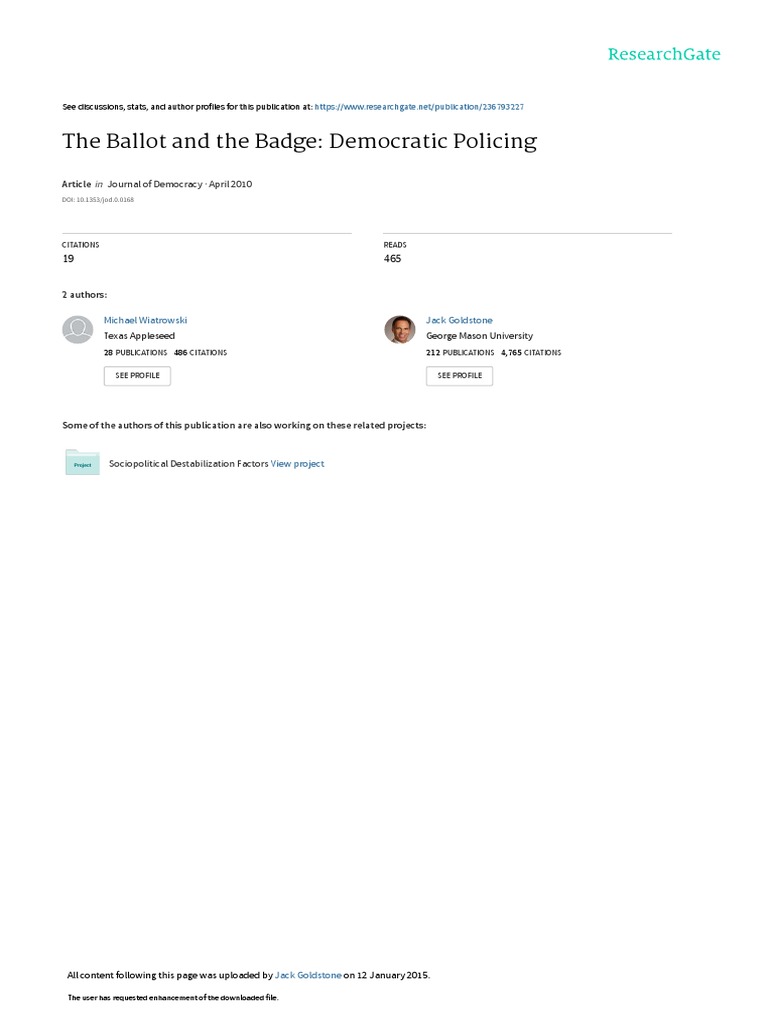Image resolution: width=768 pixels, height=1024 pixels.
Task: Click Jack Goldstone link in upload notice
Action: [308, 975]
